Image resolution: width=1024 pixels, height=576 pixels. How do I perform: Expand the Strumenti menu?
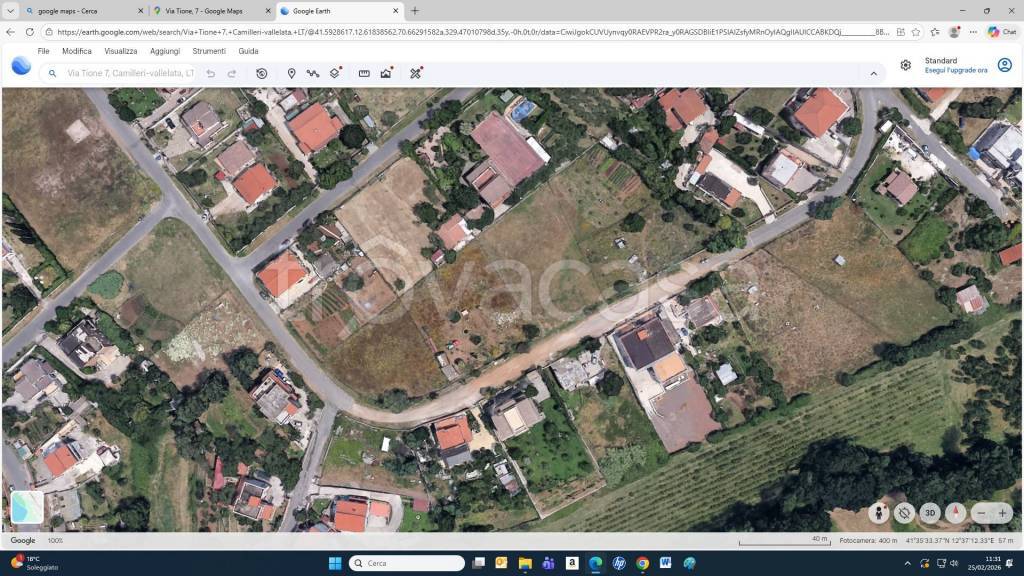pyautogui.click(x=209, y=51)
